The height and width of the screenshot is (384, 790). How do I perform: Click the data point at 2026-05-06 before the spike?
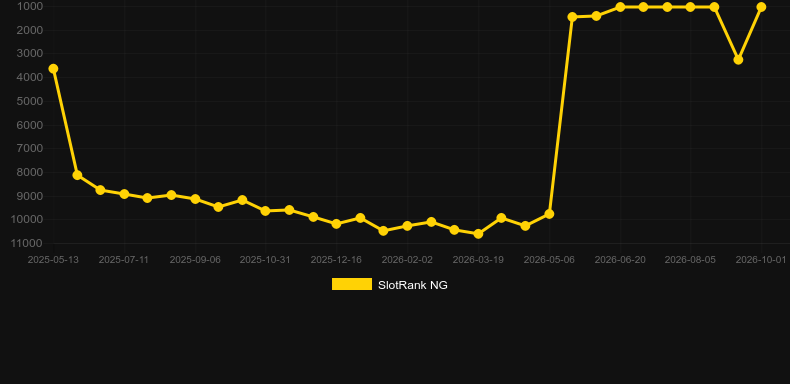point(549,214)
